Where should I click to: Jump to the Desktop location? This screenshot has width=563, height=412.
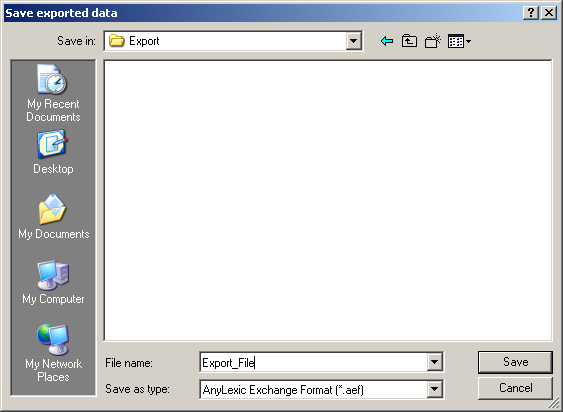(53, 152)
